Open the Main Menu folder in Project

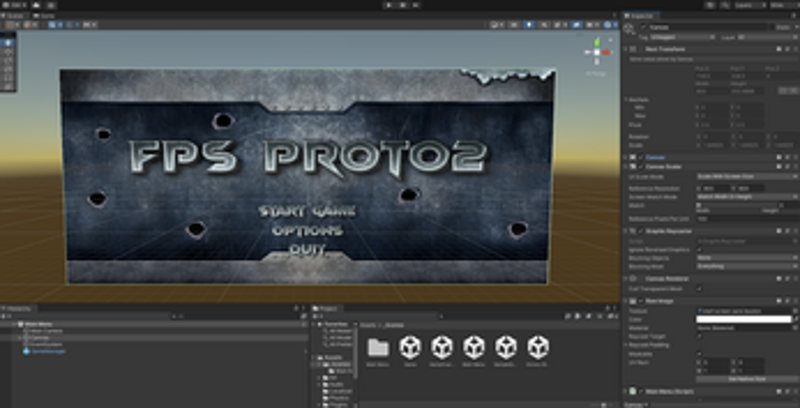coord(378,347)
